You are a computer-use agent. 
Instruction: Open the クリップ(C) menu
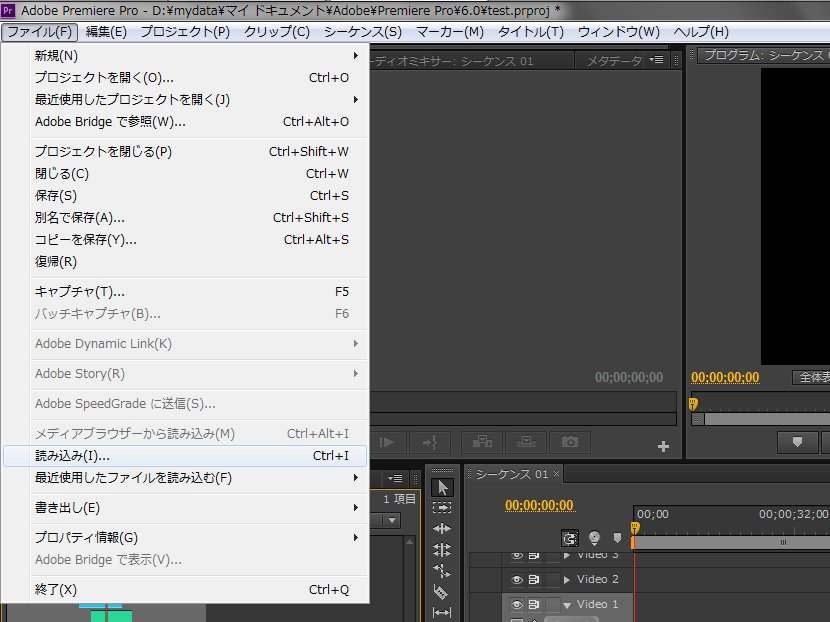click(277, 32)
